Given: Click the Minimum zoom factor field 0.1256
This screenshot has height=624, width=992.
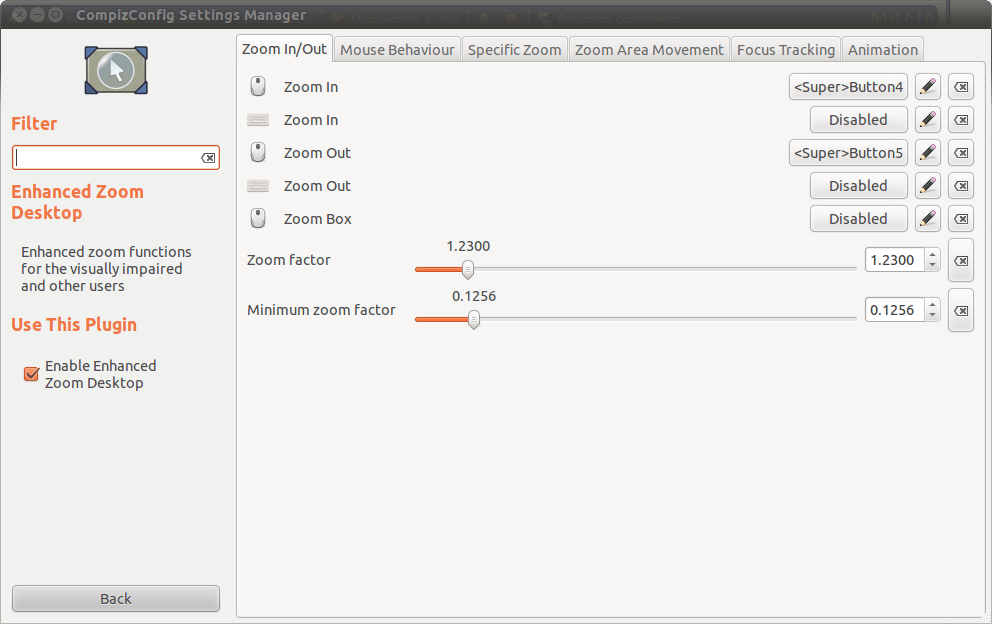Looking at the screenshot, I should tap(895, 309).
